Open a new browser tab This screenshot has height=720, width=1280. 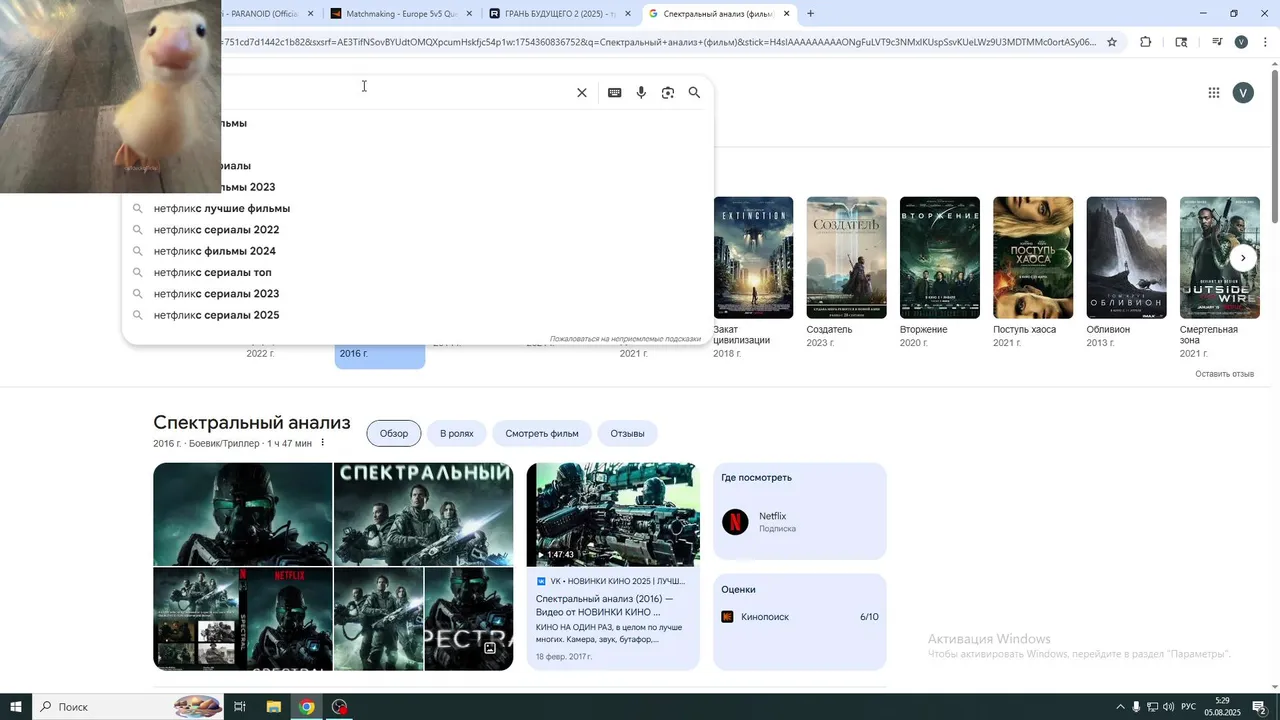tap(810, 14)
